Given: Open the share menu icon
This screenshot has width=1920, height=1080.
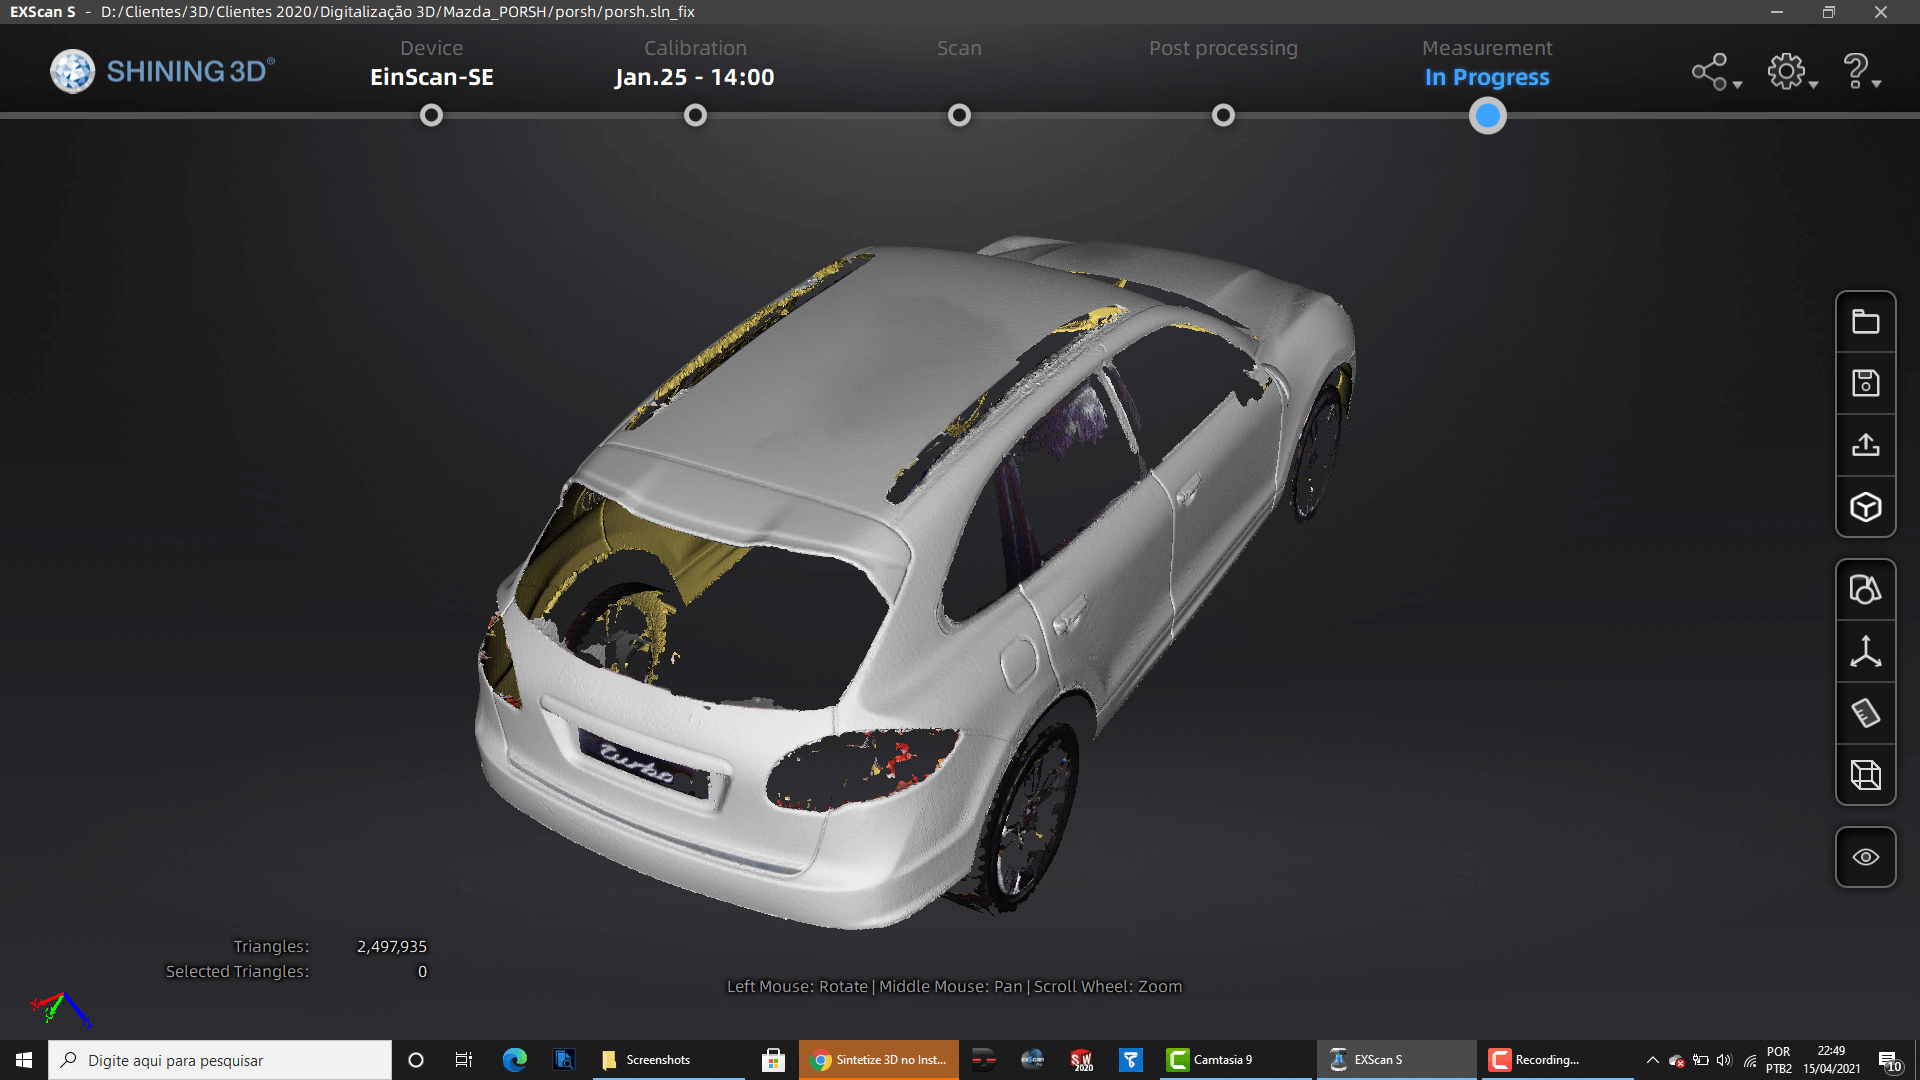Looking at the screenshot, I should [x=1715, y=72].
